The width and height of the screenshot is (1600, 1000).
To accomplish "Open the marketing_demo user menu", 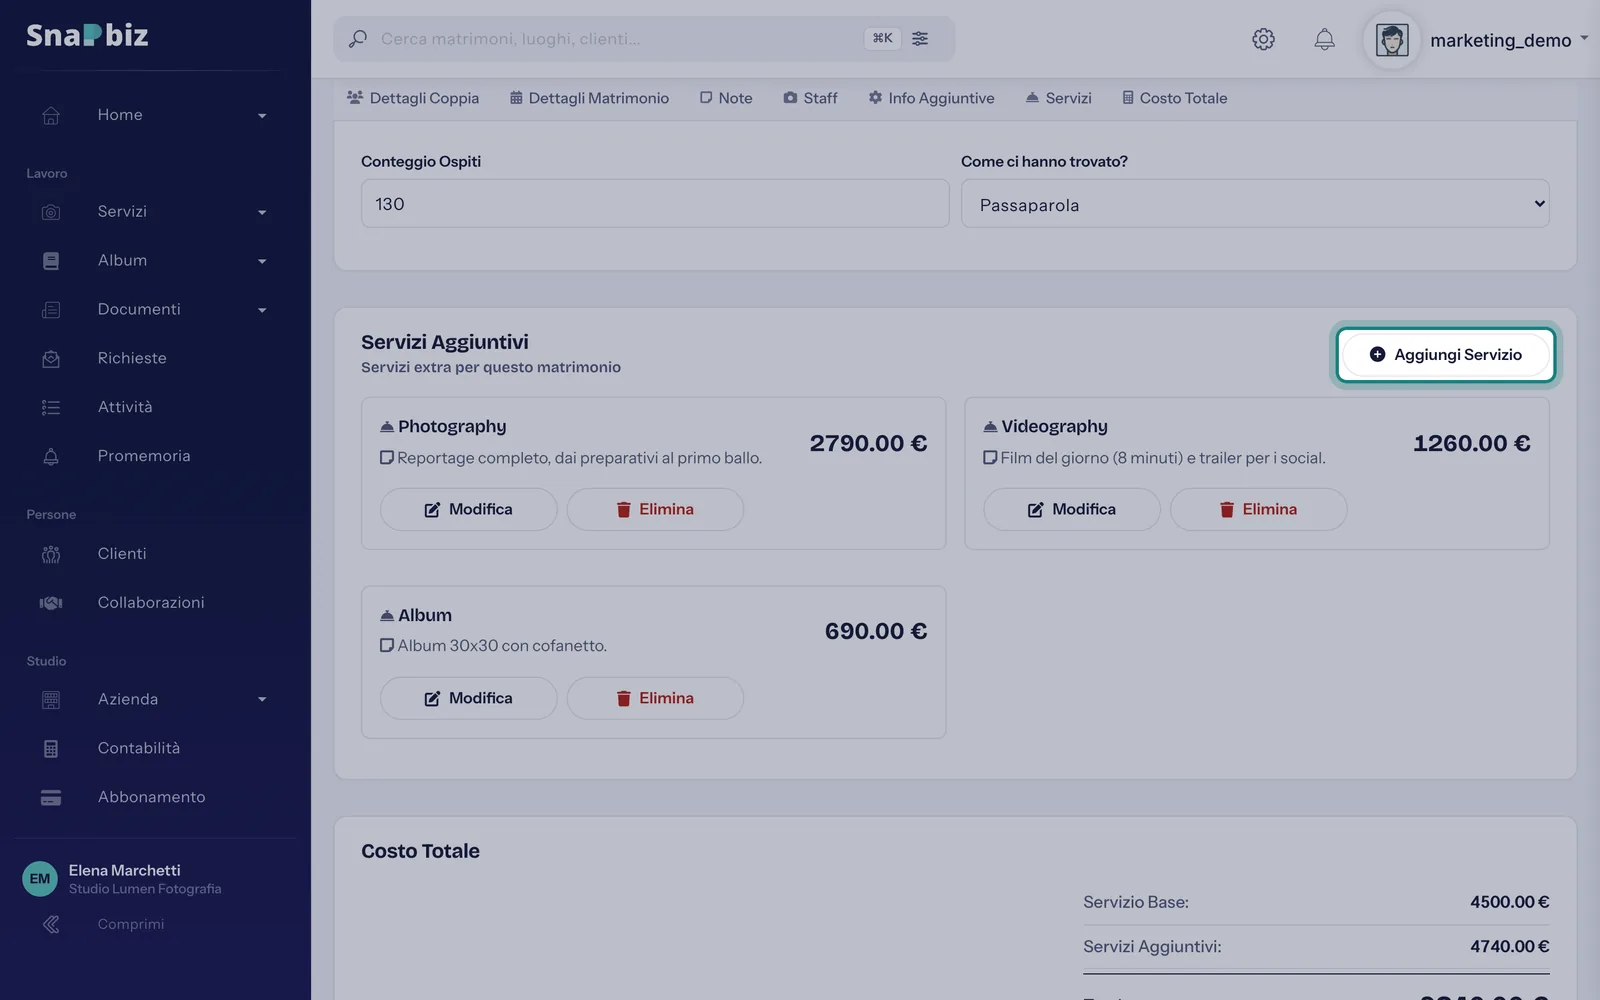I will tap(1508, 40).
